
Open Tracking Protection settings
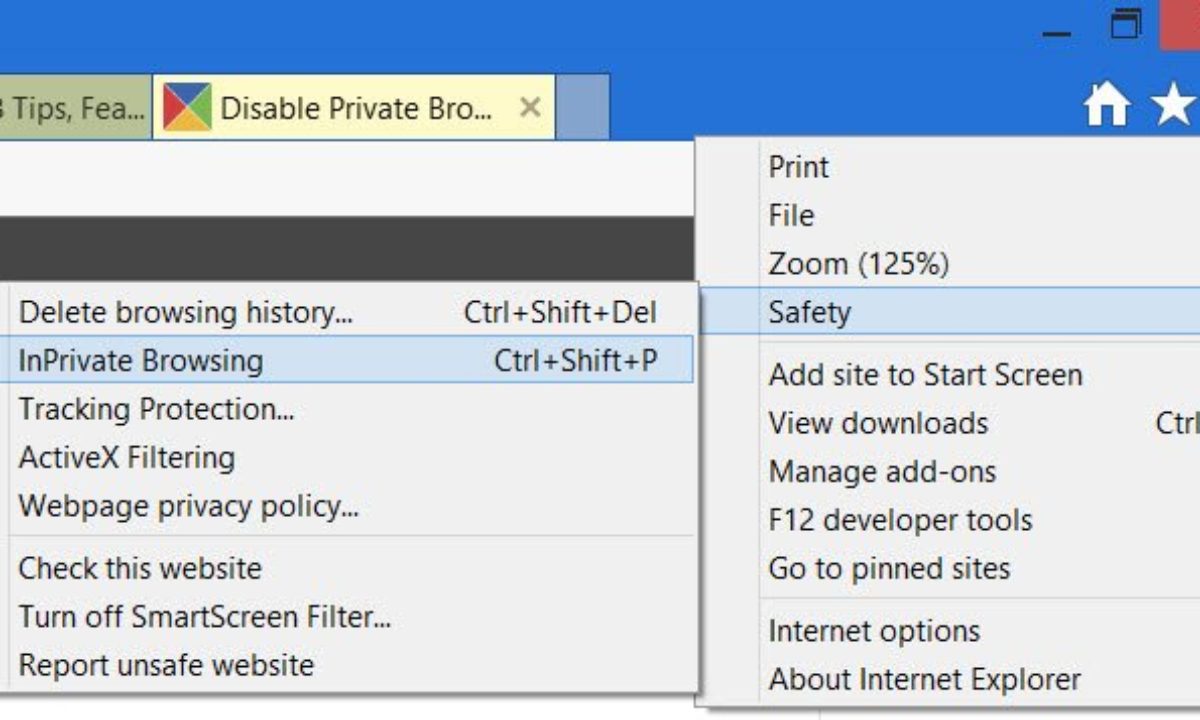point(156,409)
